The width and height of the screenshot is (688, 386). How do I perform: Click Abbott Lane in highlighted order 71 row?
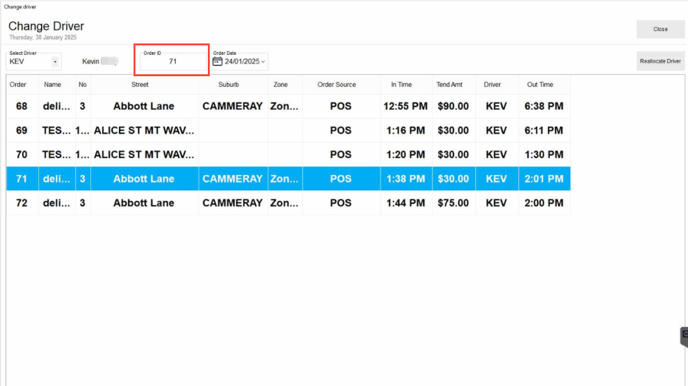144,179
